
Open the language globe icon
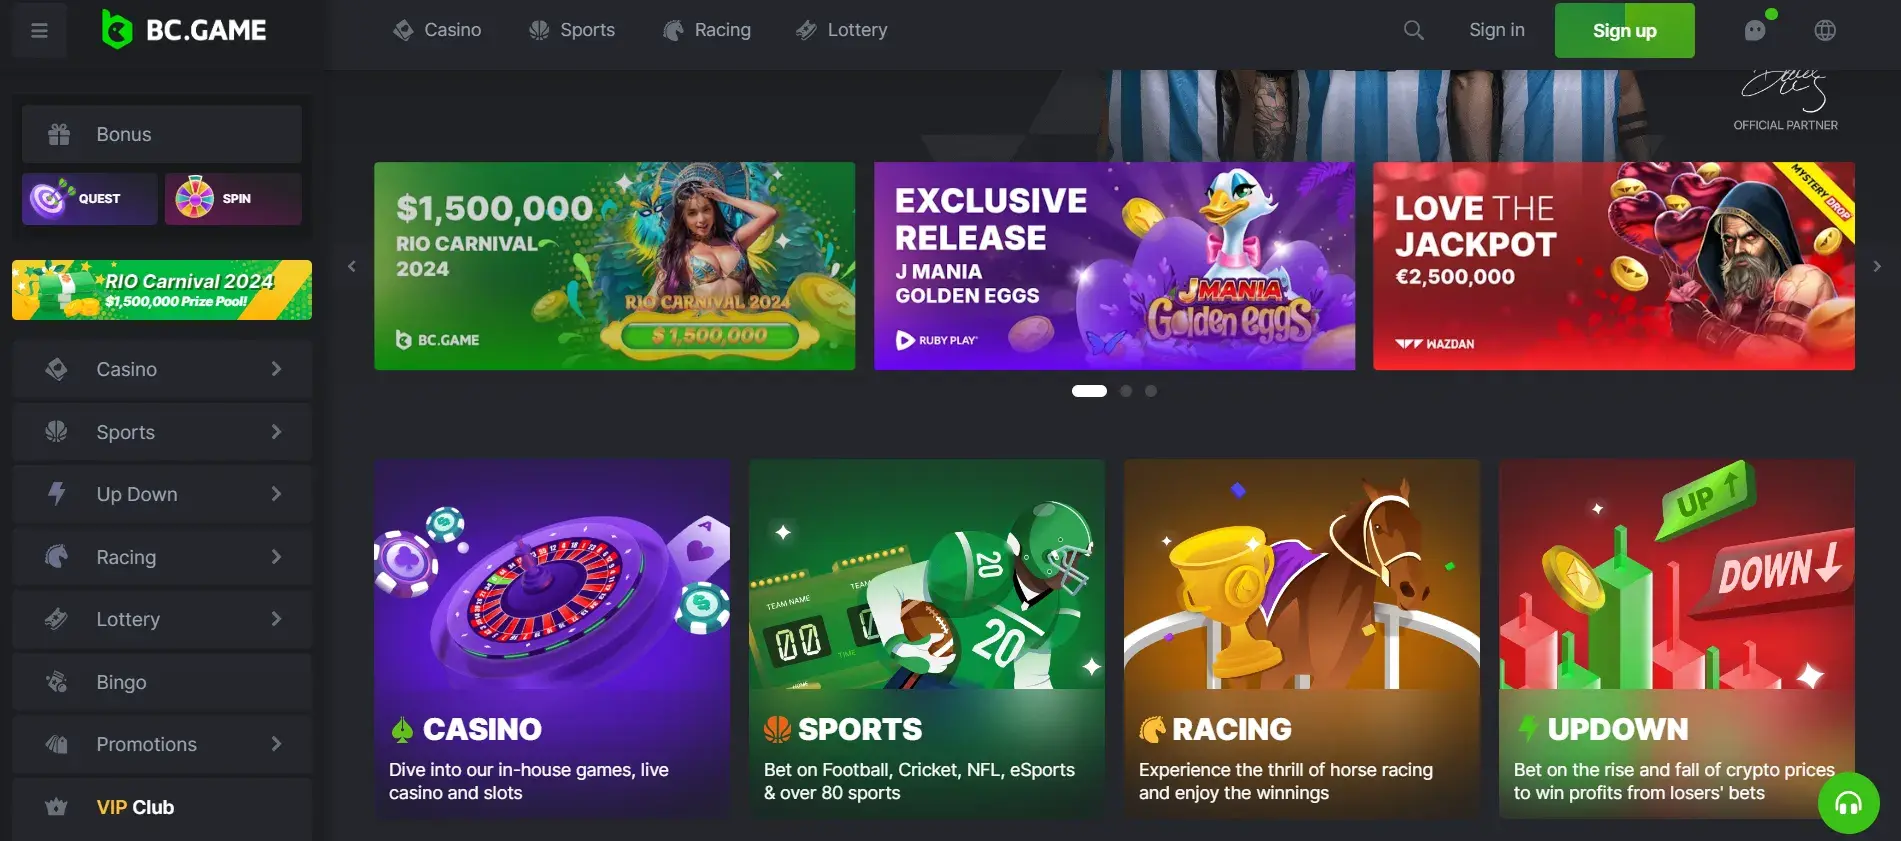pyautogui.click(x=1825, y=30)
